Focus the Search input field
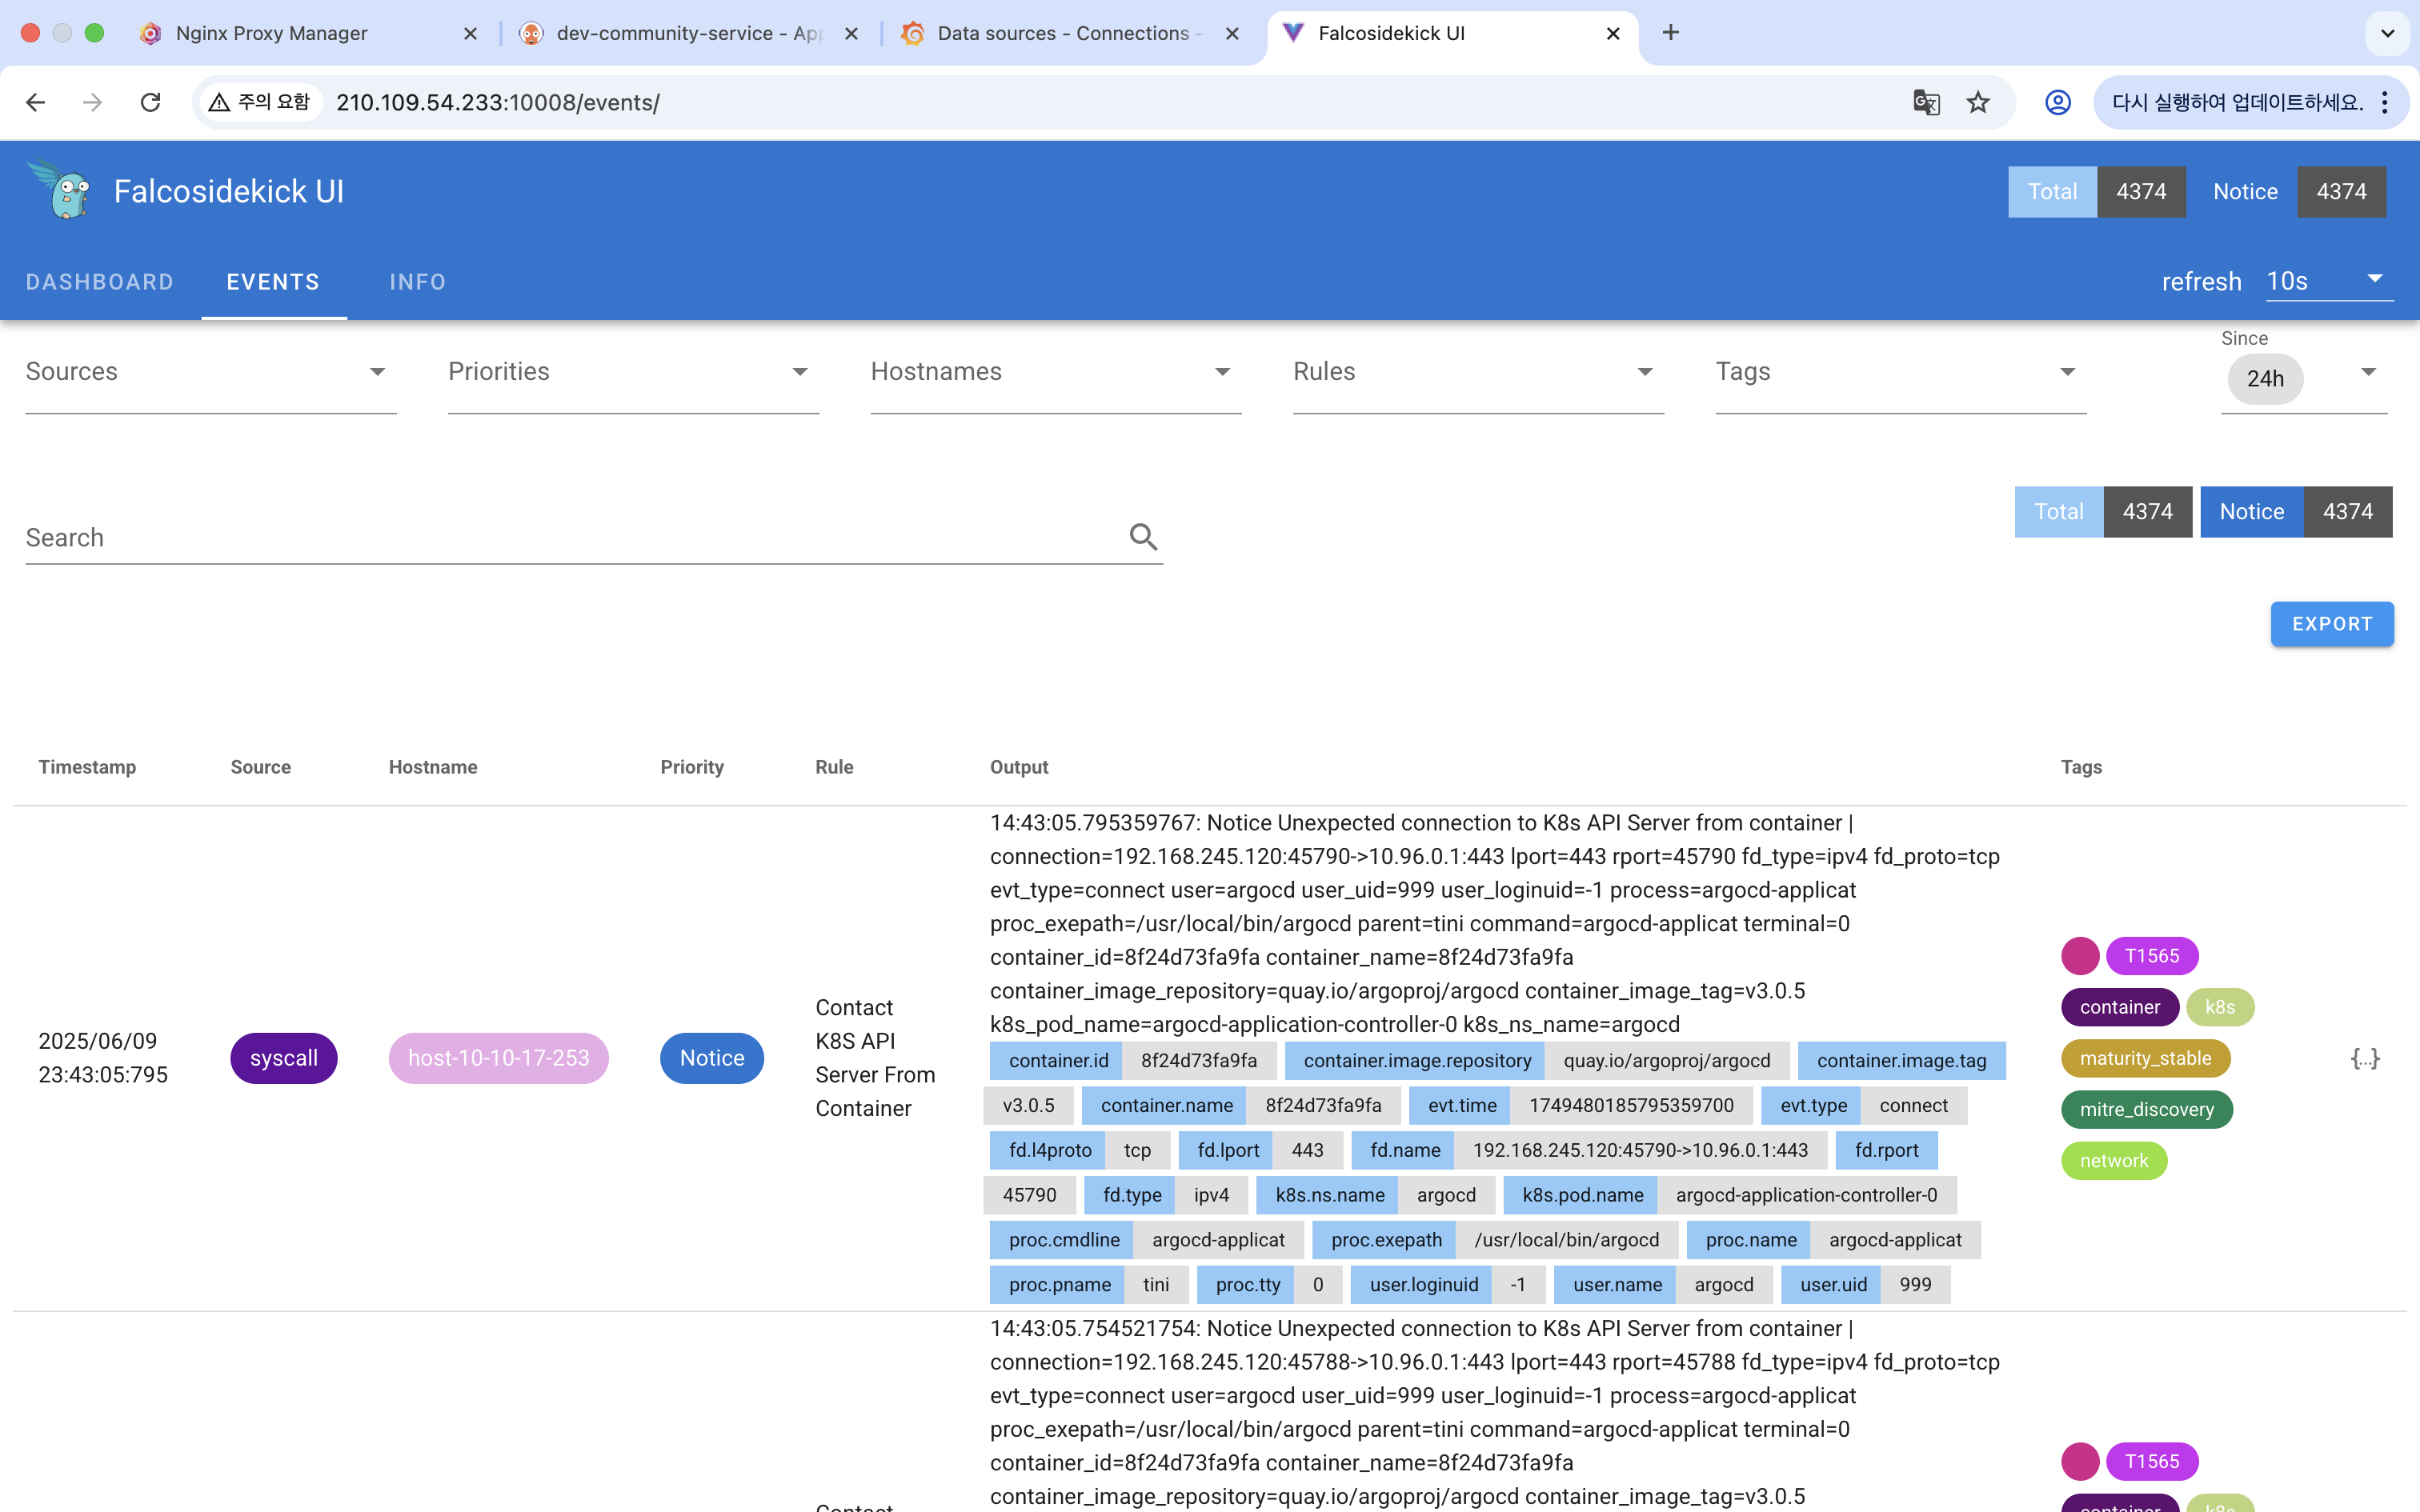 pyautogui.click(x=570, y=538)
